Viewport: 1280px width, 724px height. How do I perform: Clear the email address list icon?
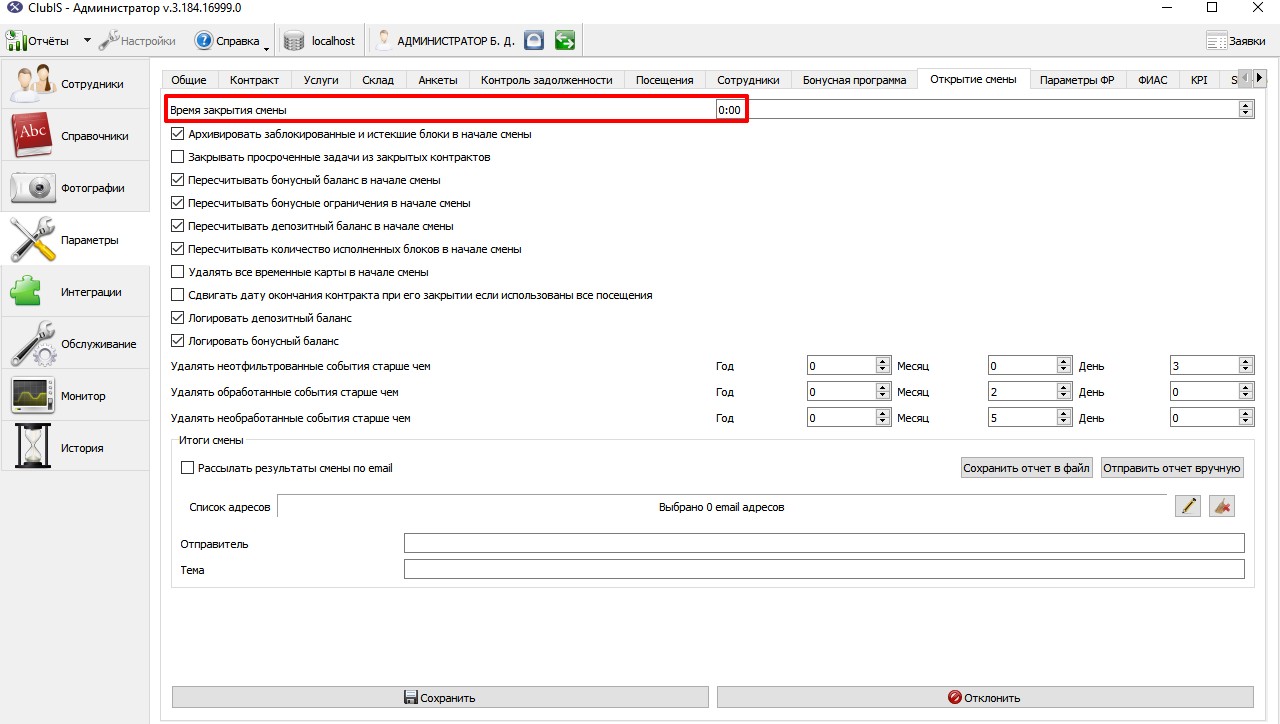[x=1221, y=507]
